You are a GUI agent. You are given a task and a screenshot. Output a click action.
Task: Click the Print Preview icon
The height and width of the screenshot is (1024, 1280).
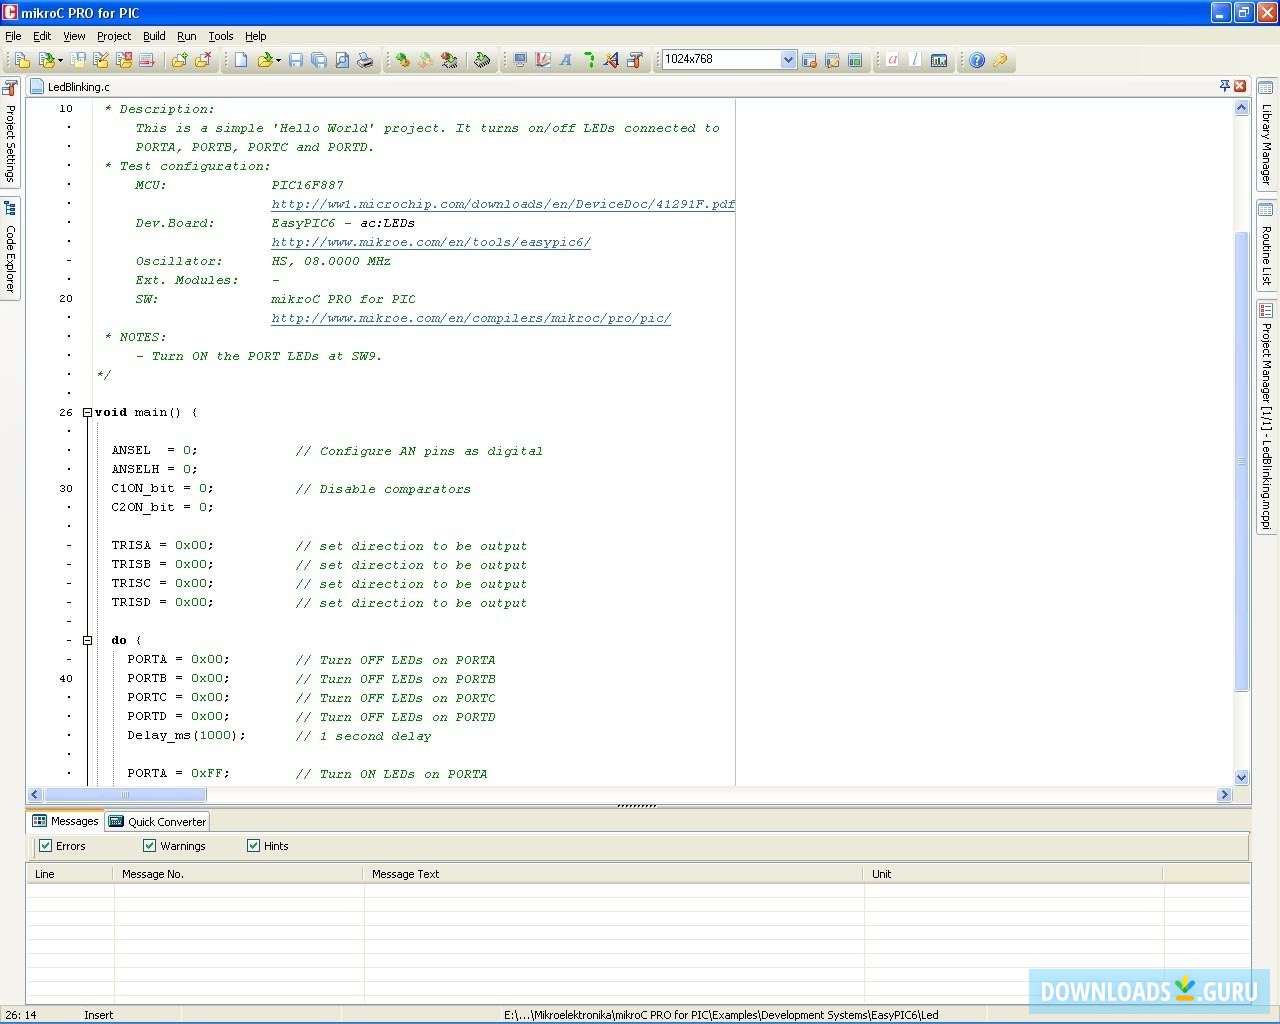click(342, 60)
